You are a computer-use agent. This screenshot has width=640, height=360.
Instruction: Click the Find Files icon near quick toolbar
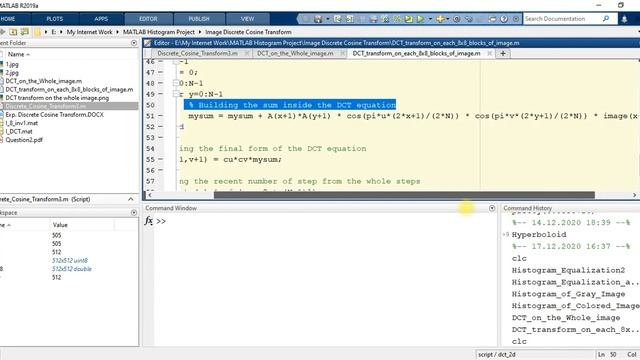coord(385,19)
